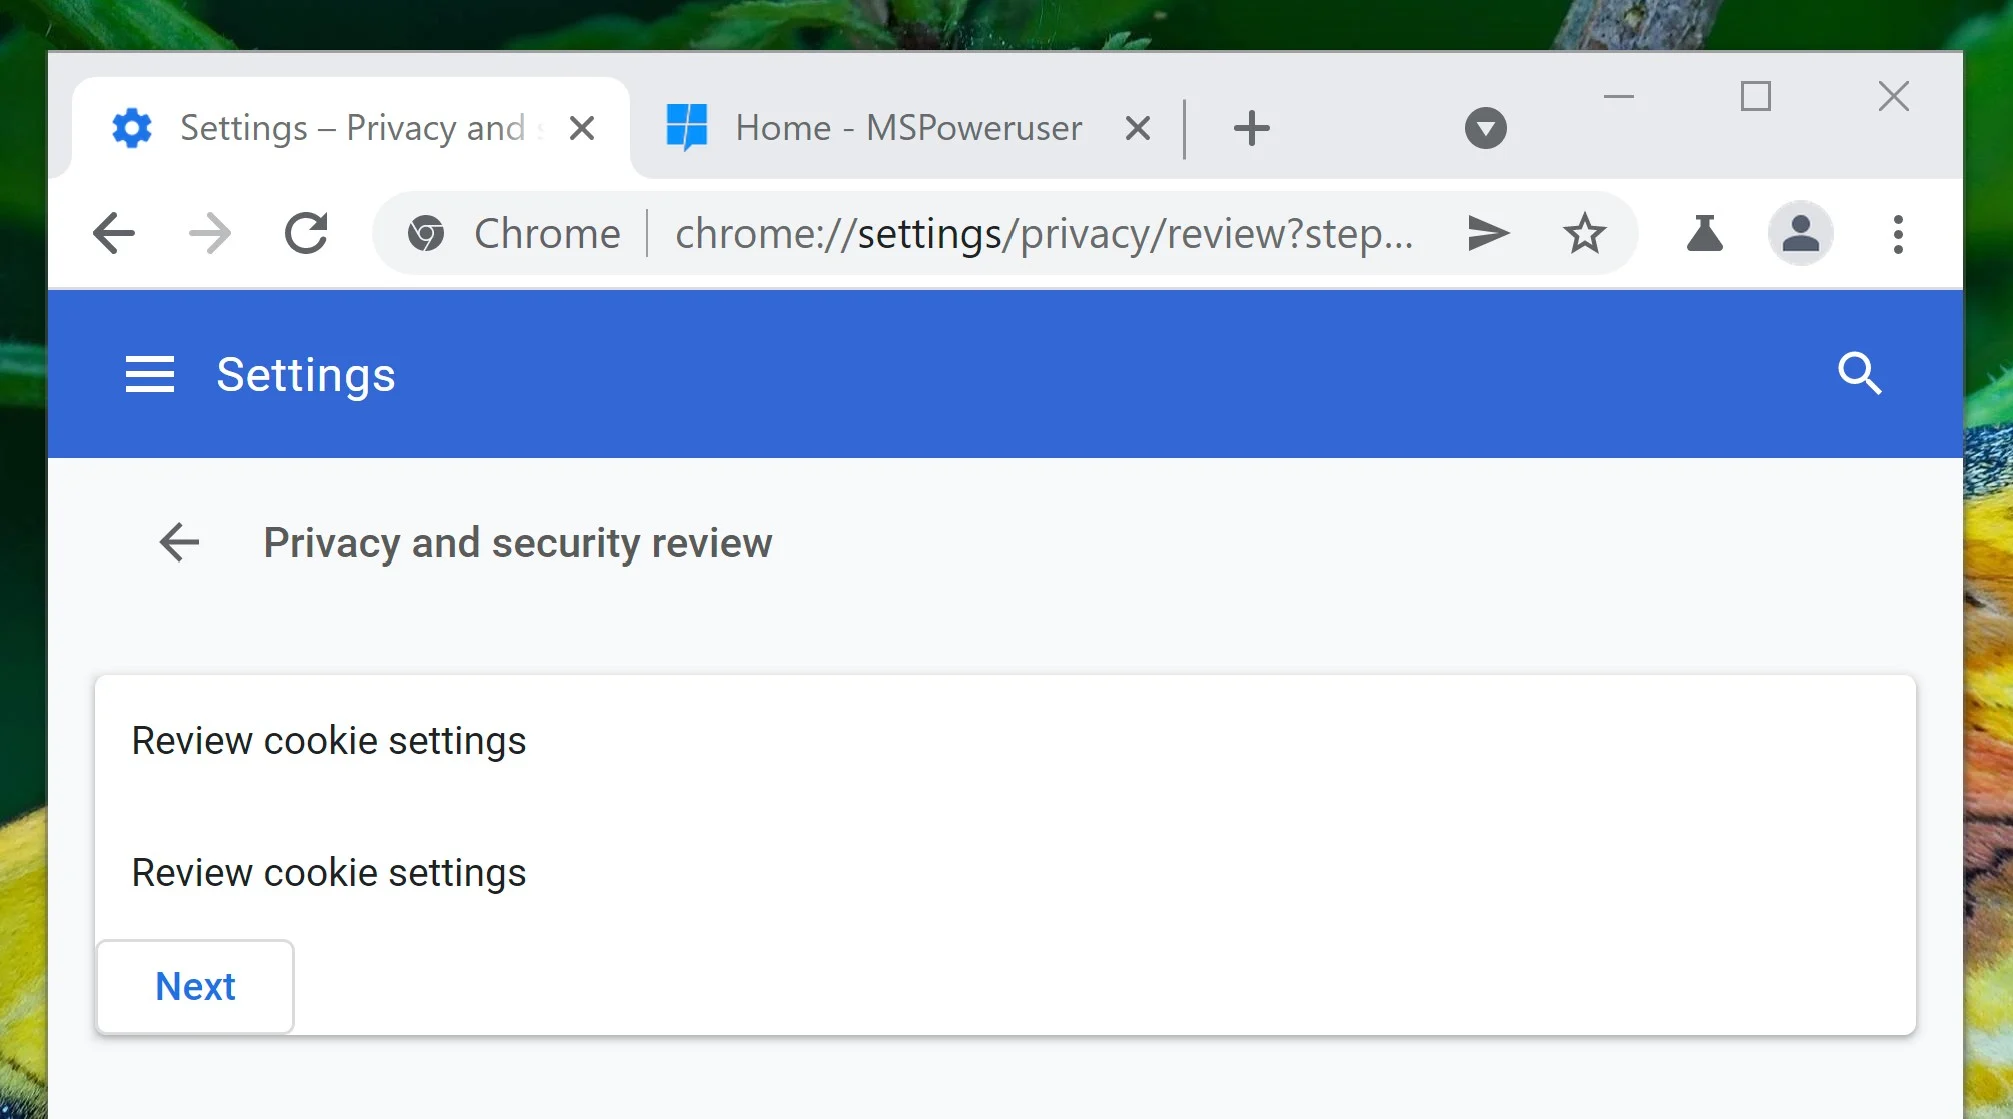Click the share page arrow icon
Screen dimensions: 2013x1119
click(1488, 234)
